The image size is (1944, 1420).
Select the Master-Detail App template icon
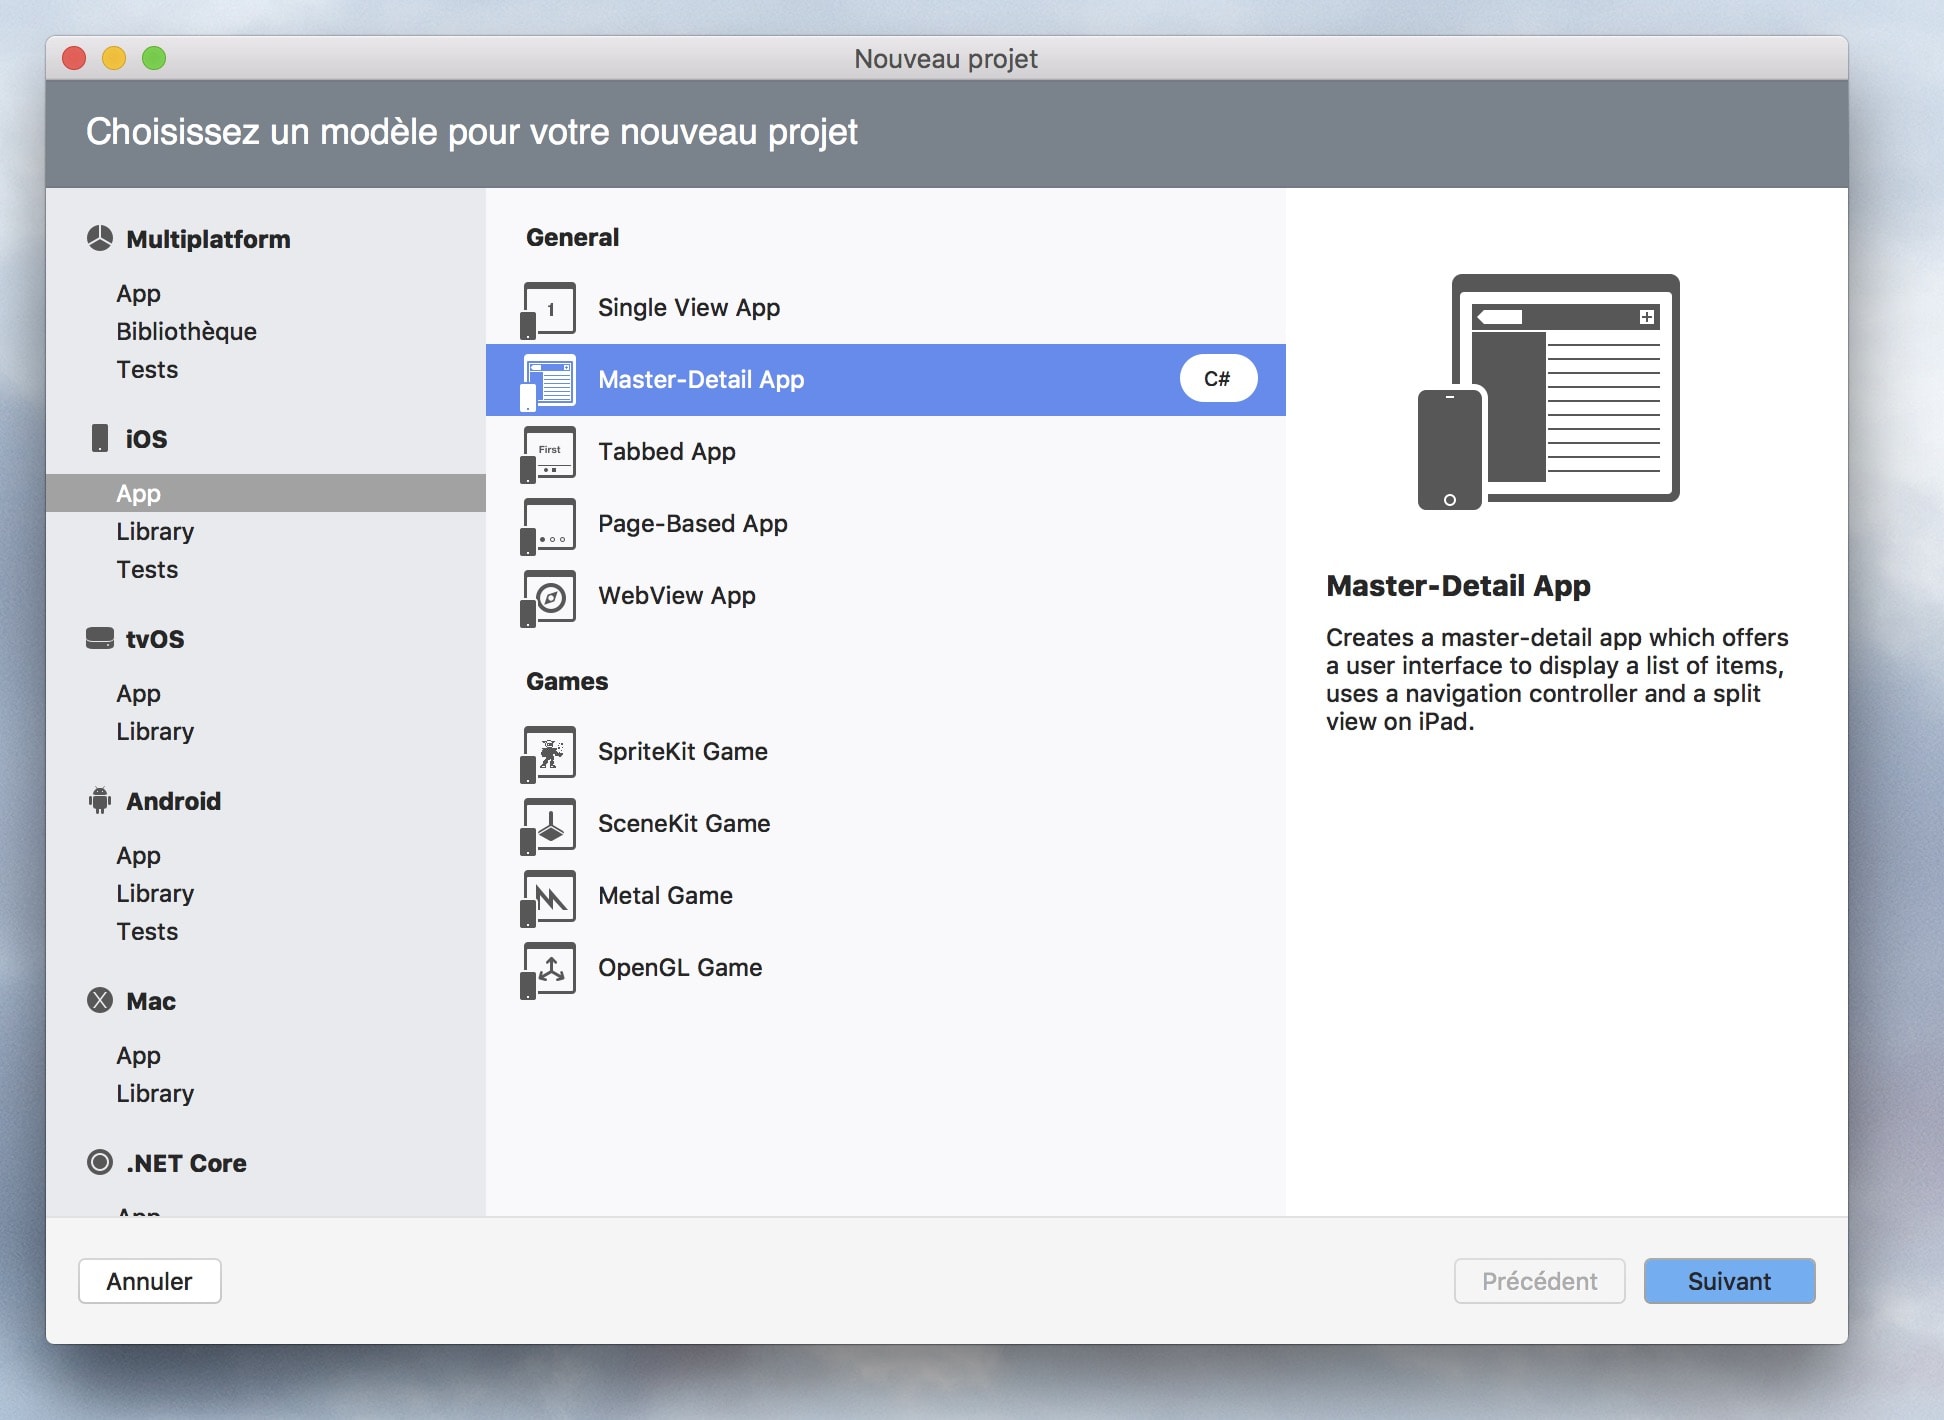click(x=548, y=381)
